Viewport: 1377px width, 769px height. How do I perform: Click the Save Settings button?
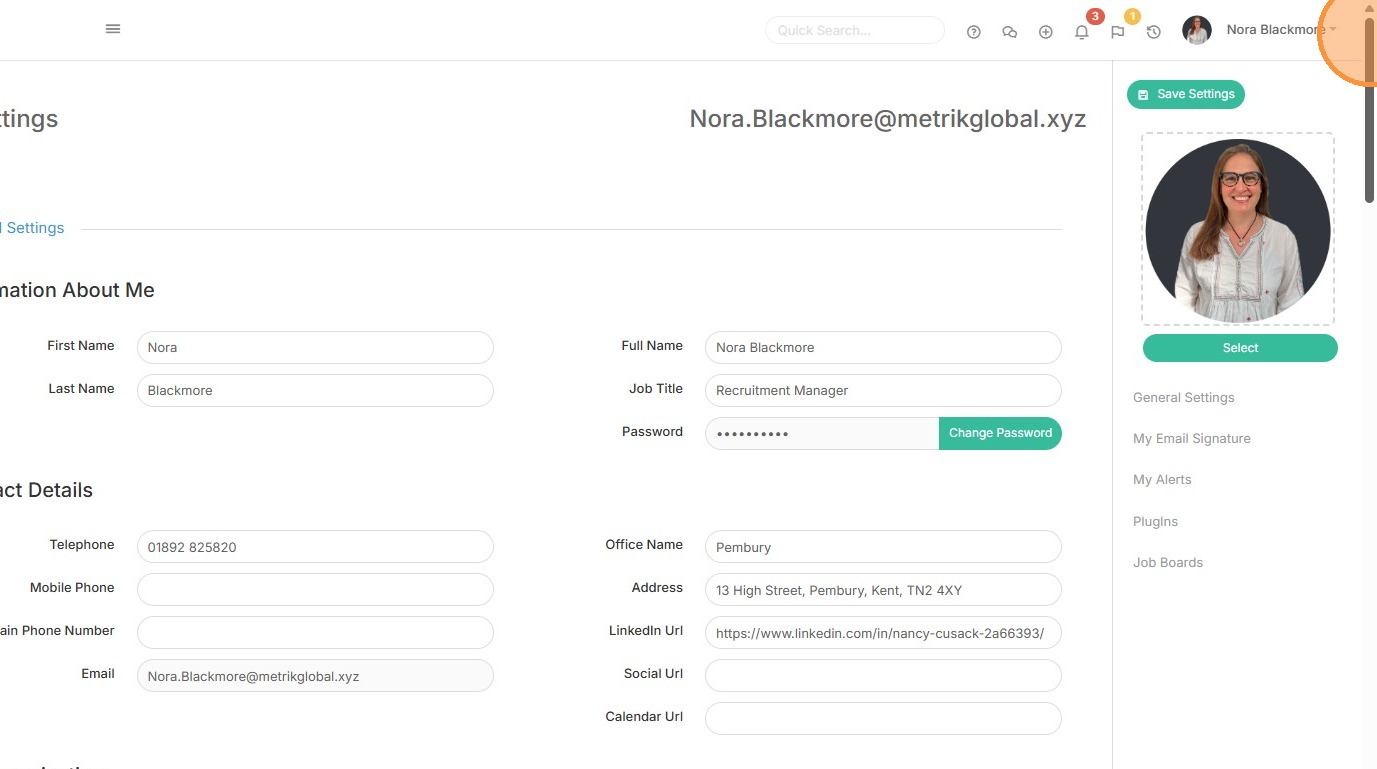(1185, 94)
